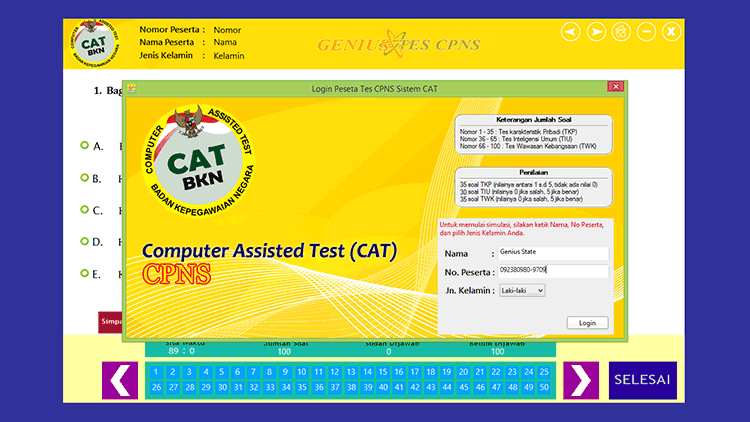Image resolution: width=750 pixels, height=422 pixels.
Task: Navigate to question number 30
Action: (x=221, y=388)
